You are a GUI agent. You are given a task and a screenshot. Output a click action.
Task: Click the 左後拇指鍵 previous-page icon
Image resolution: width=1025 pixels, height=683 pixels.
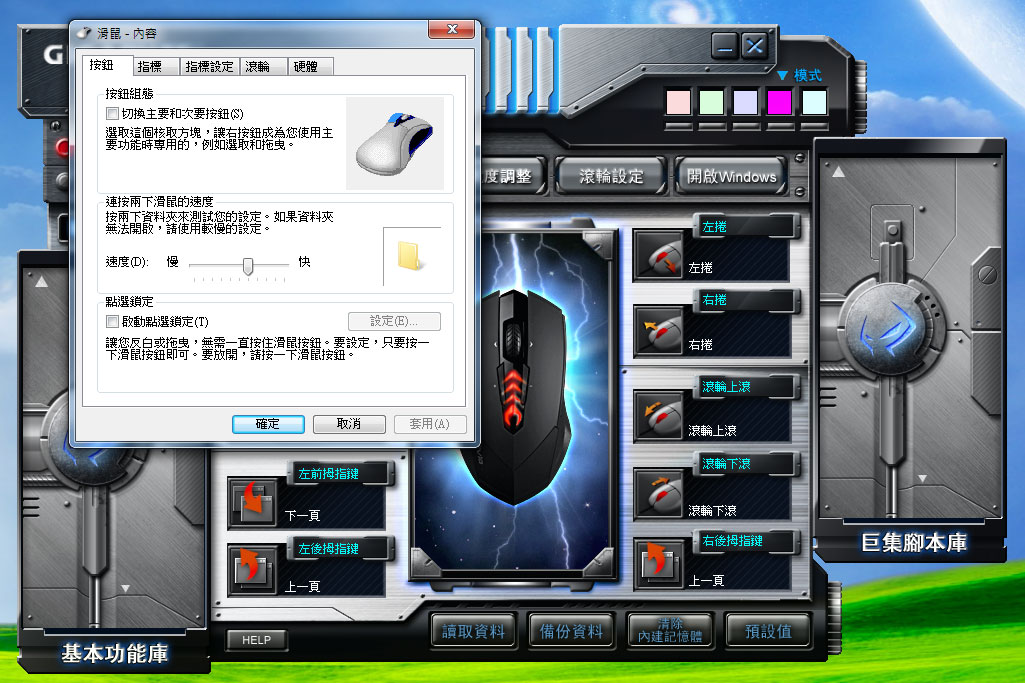(252, 569)
